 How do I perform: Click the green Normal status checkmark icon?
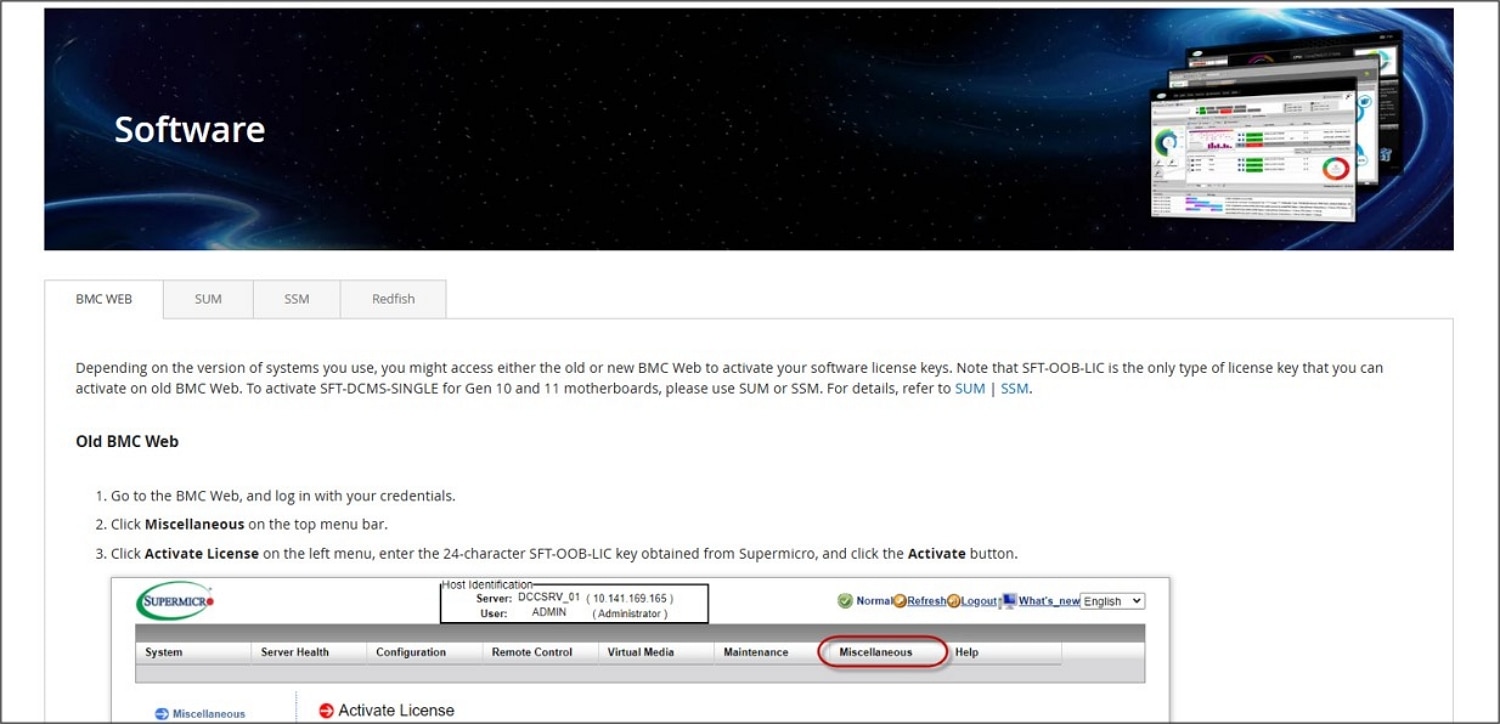point(845,601)
